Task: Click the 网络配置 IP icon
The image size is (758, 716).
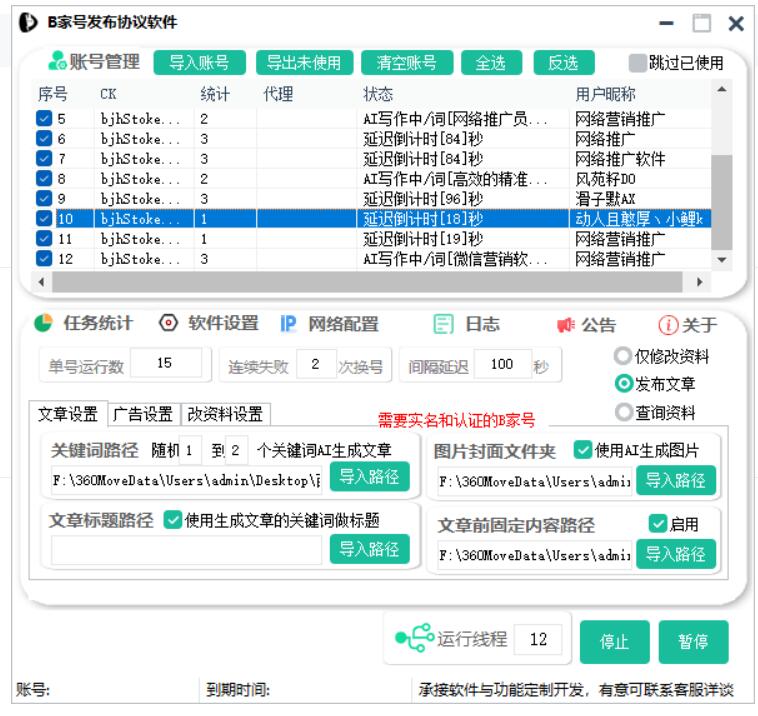Action: point(289,324)
